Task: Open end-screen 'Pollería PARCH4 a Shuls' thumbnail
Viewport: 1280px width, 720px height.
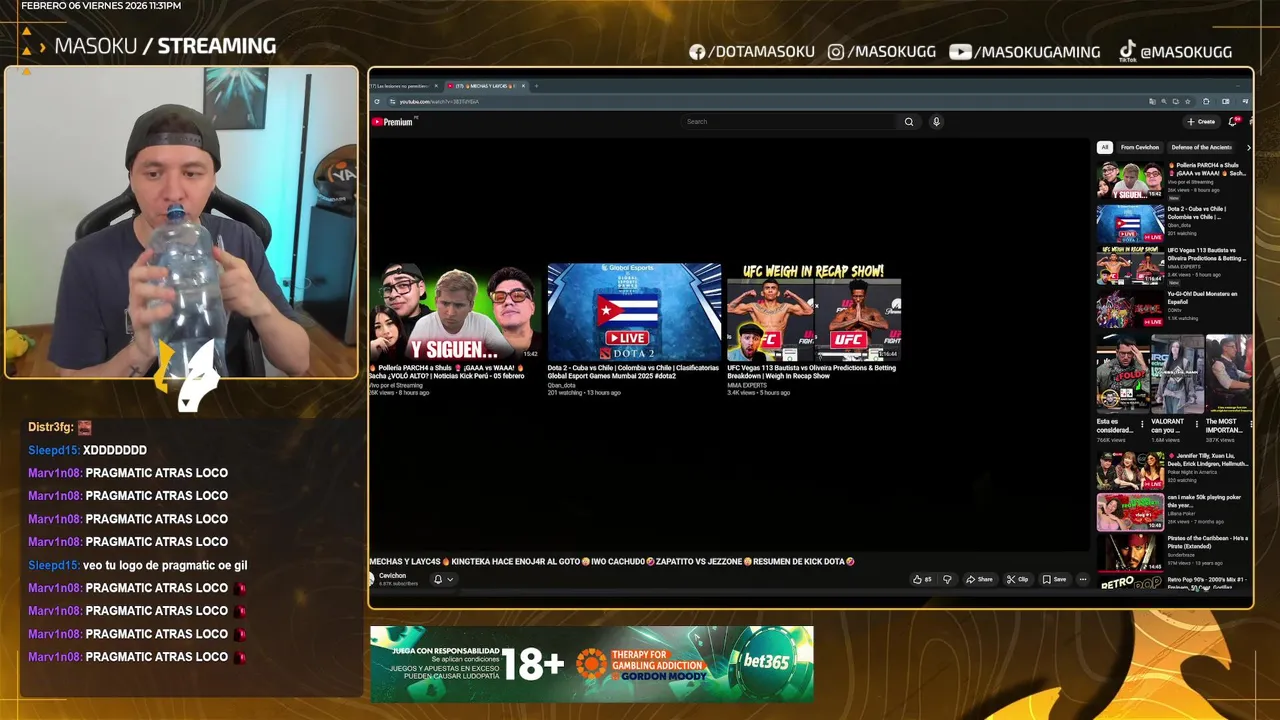Action: [455, 312]
